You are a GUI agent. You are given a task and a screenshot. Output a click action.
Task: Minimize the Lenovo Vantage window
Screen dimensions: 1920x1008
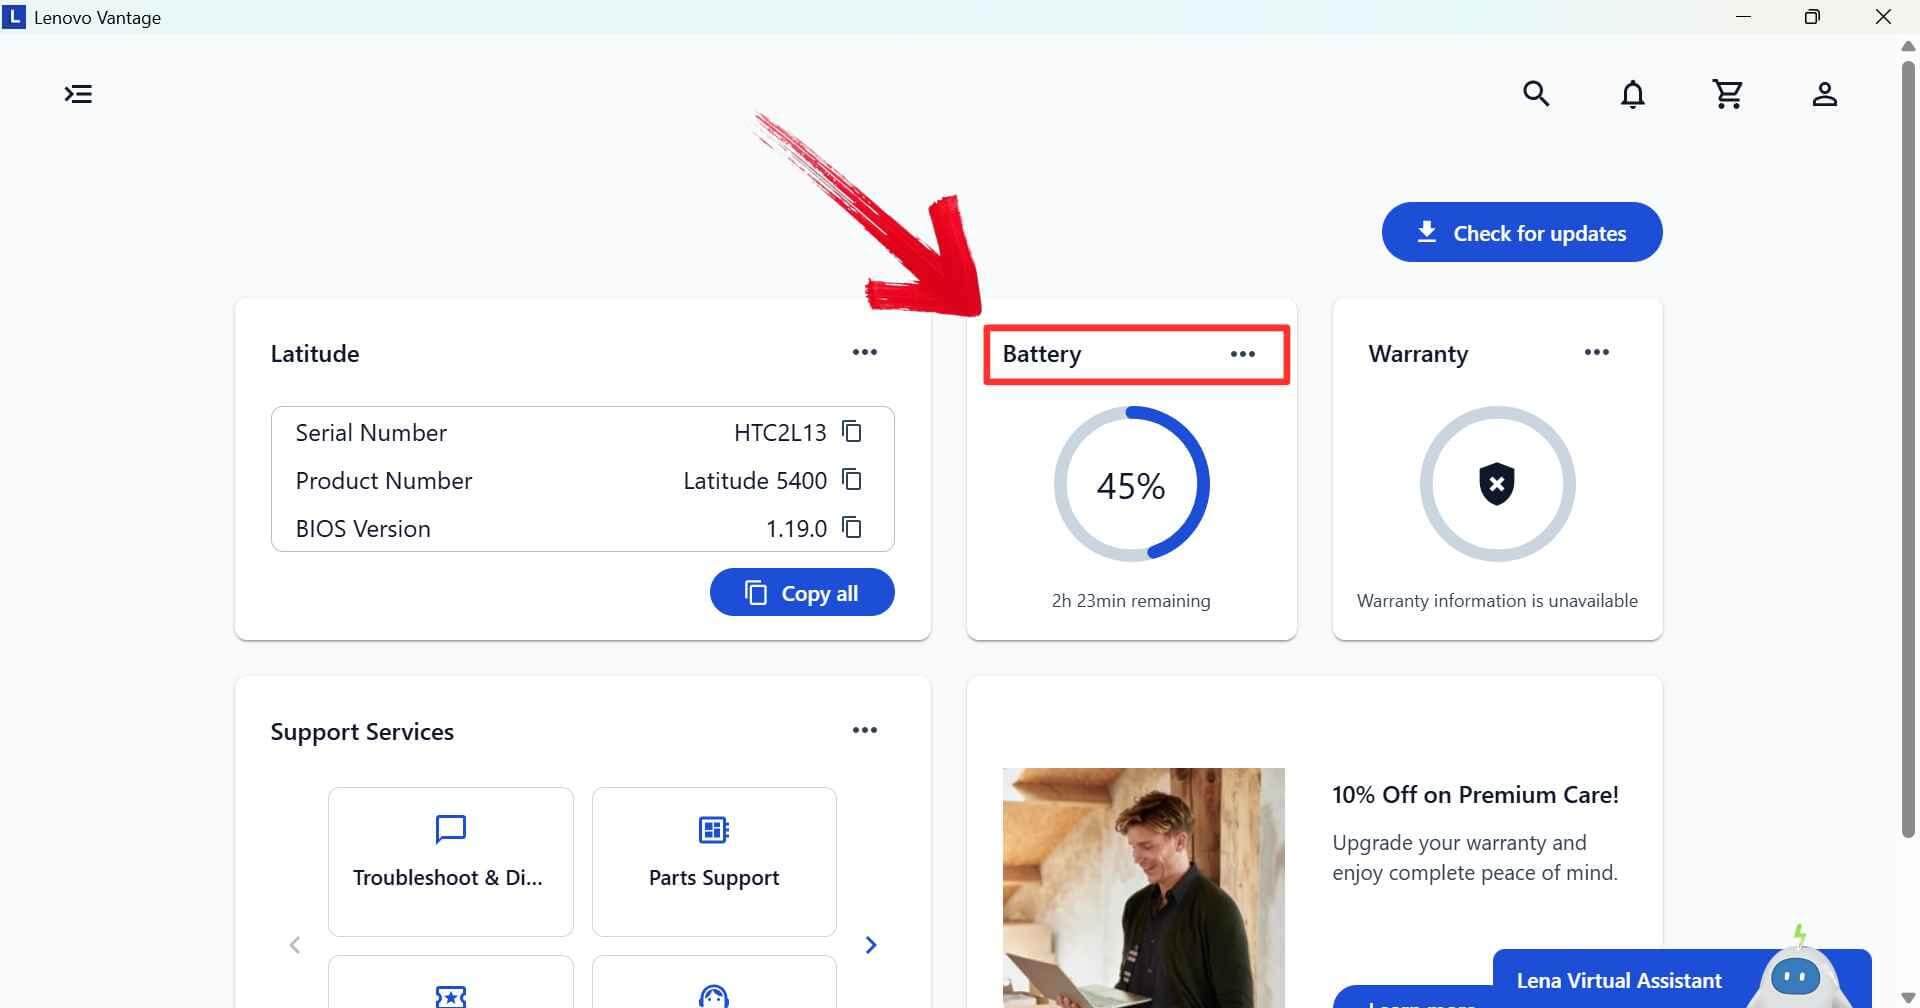tap(1743, 17)
